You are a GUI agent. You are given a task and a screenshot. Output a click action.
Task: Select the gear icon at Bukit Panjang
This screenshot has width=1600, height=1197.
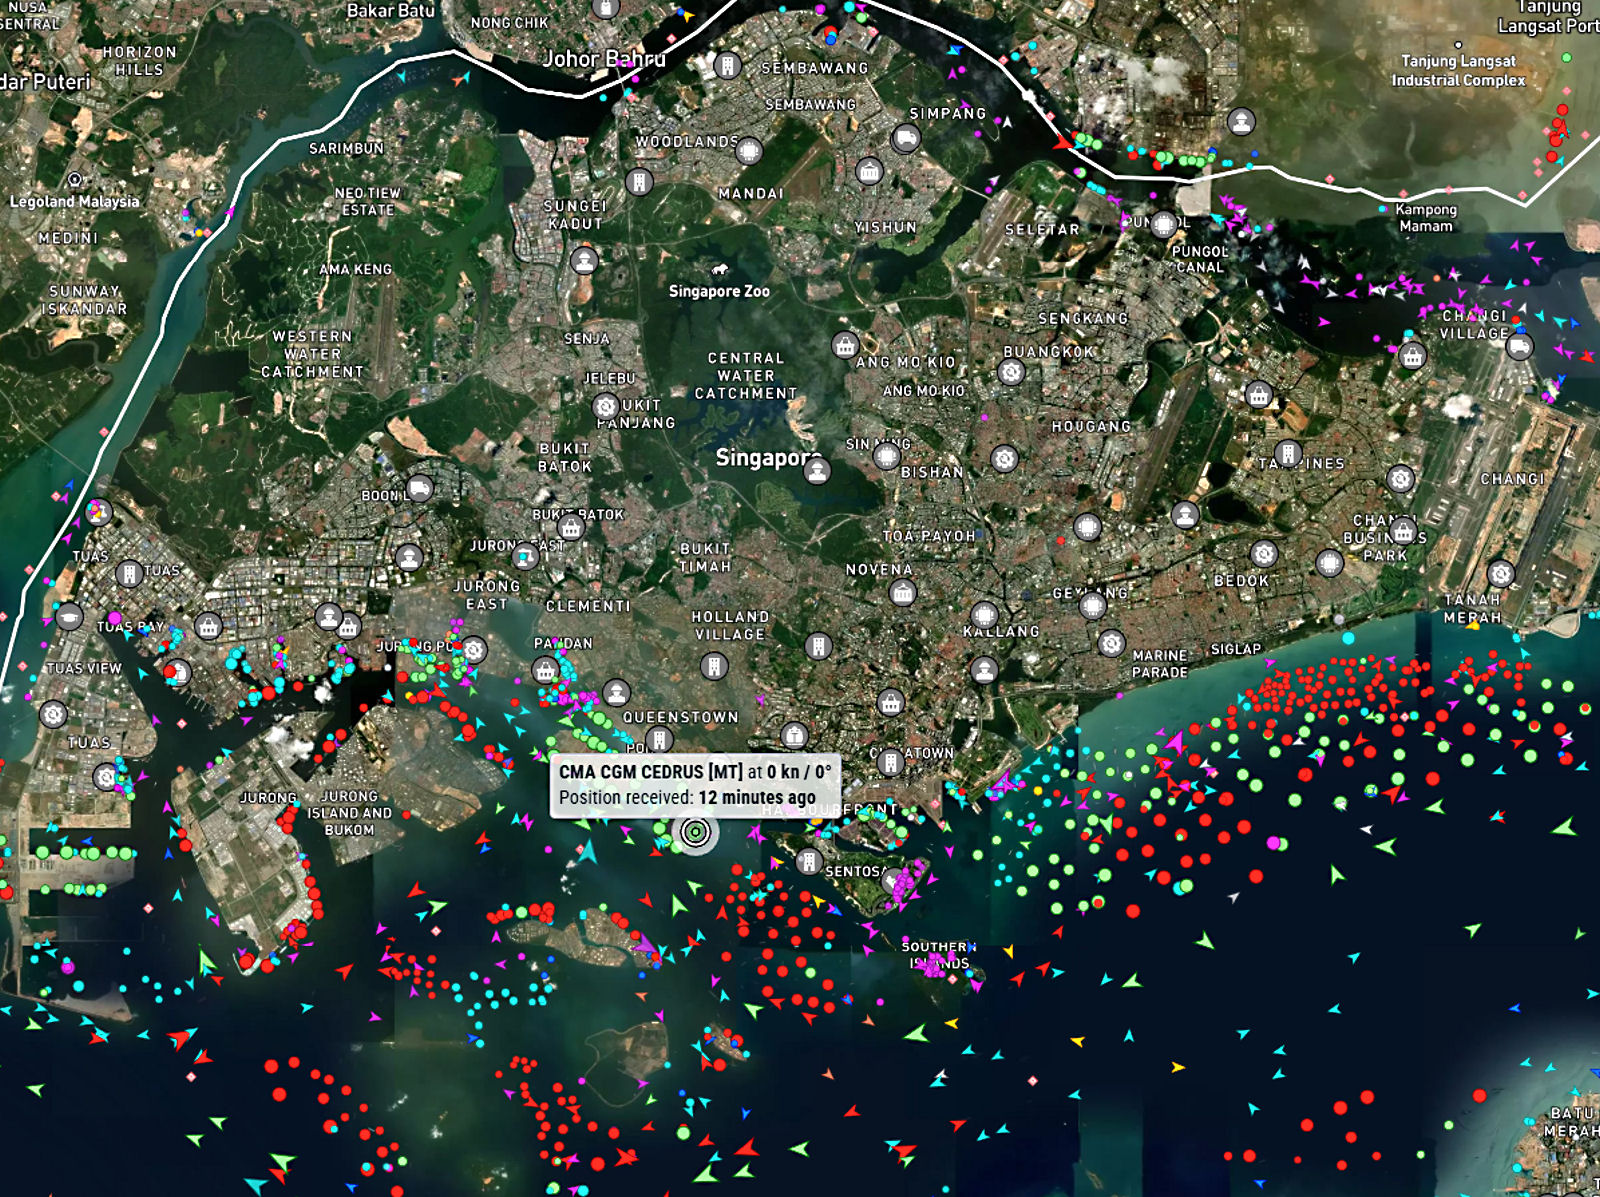click(605, 406)
